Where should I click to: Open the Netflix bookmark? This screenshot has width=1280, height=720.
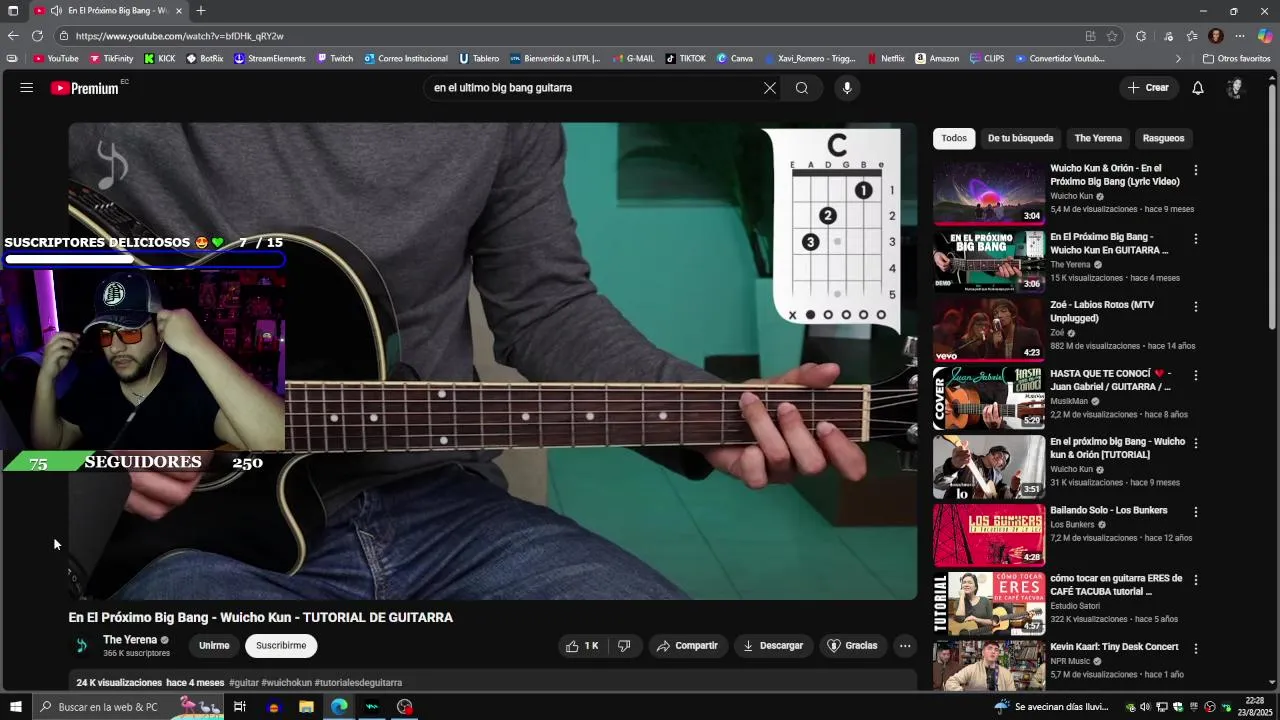886,58
